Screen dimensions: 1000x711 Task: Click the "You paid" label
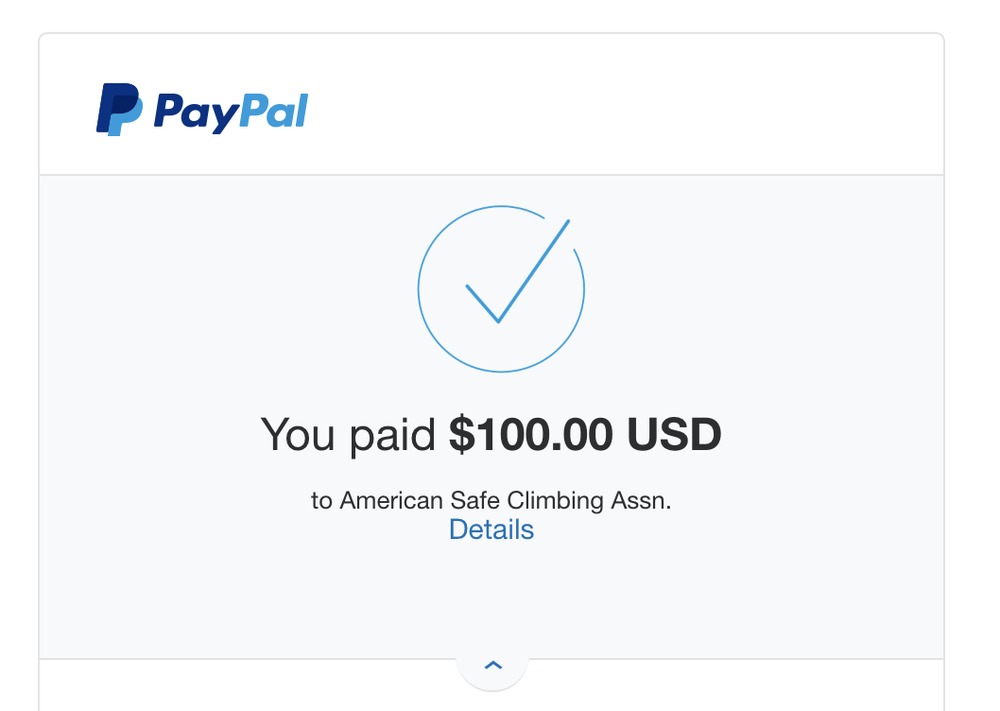pos(348,436)
